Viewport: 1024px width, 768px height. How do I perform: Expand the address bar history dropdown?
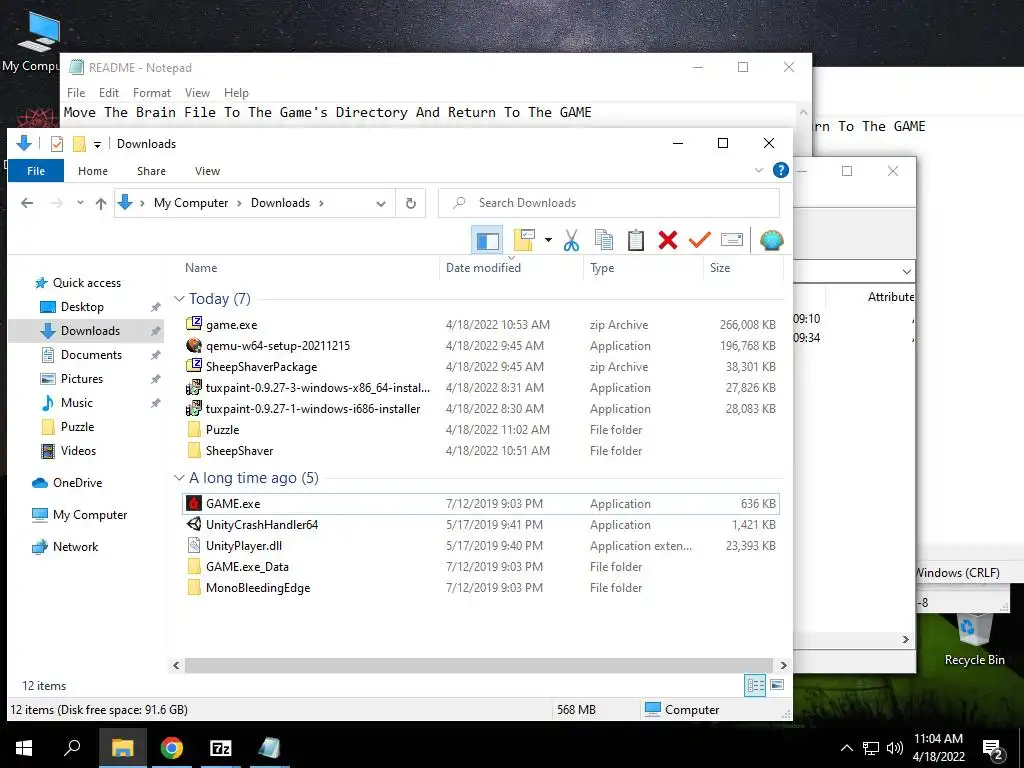point(381,203)
